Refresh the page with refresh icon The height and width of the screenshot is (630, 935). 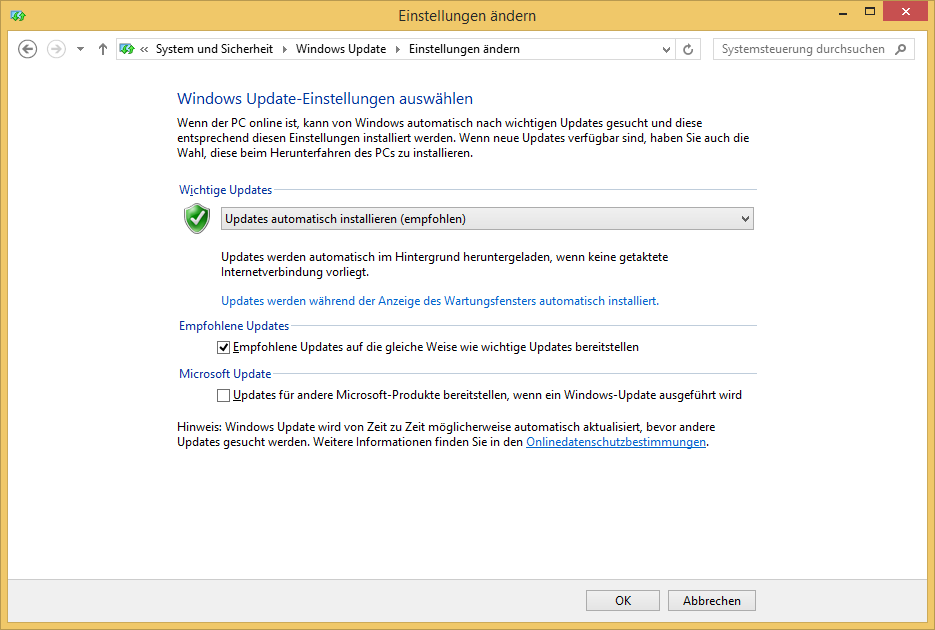tap(688, 49)
